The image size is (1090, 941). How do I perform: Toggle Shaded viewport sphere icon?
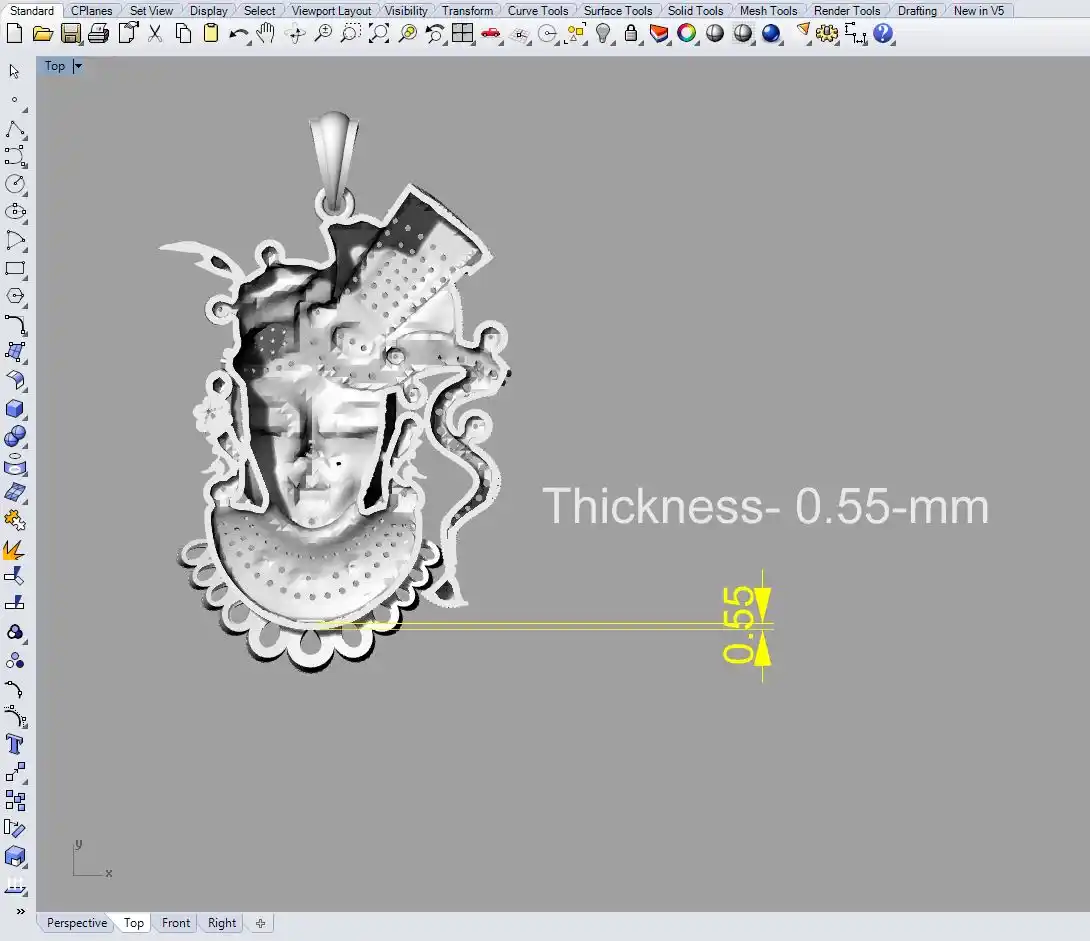[715, 34]
